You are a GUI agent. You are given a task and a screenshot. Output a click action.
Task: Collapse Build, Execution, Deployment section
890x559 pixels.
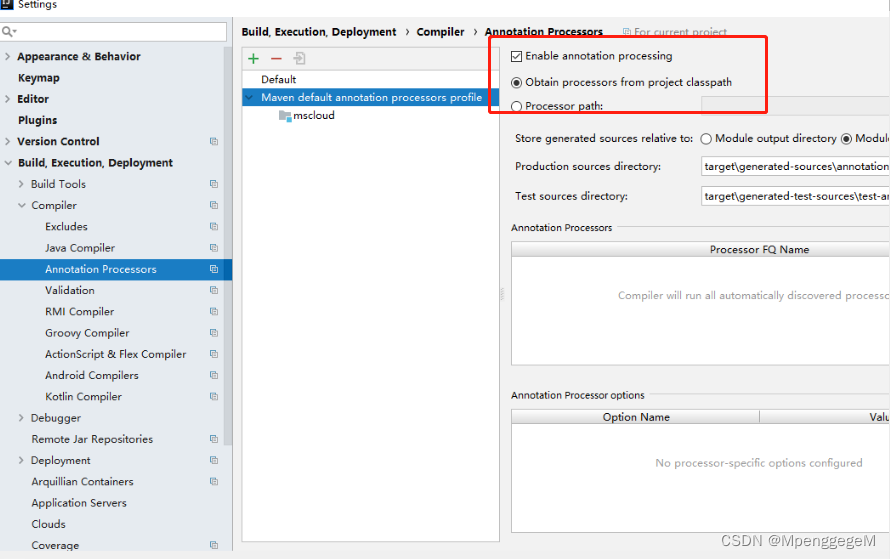8,163
